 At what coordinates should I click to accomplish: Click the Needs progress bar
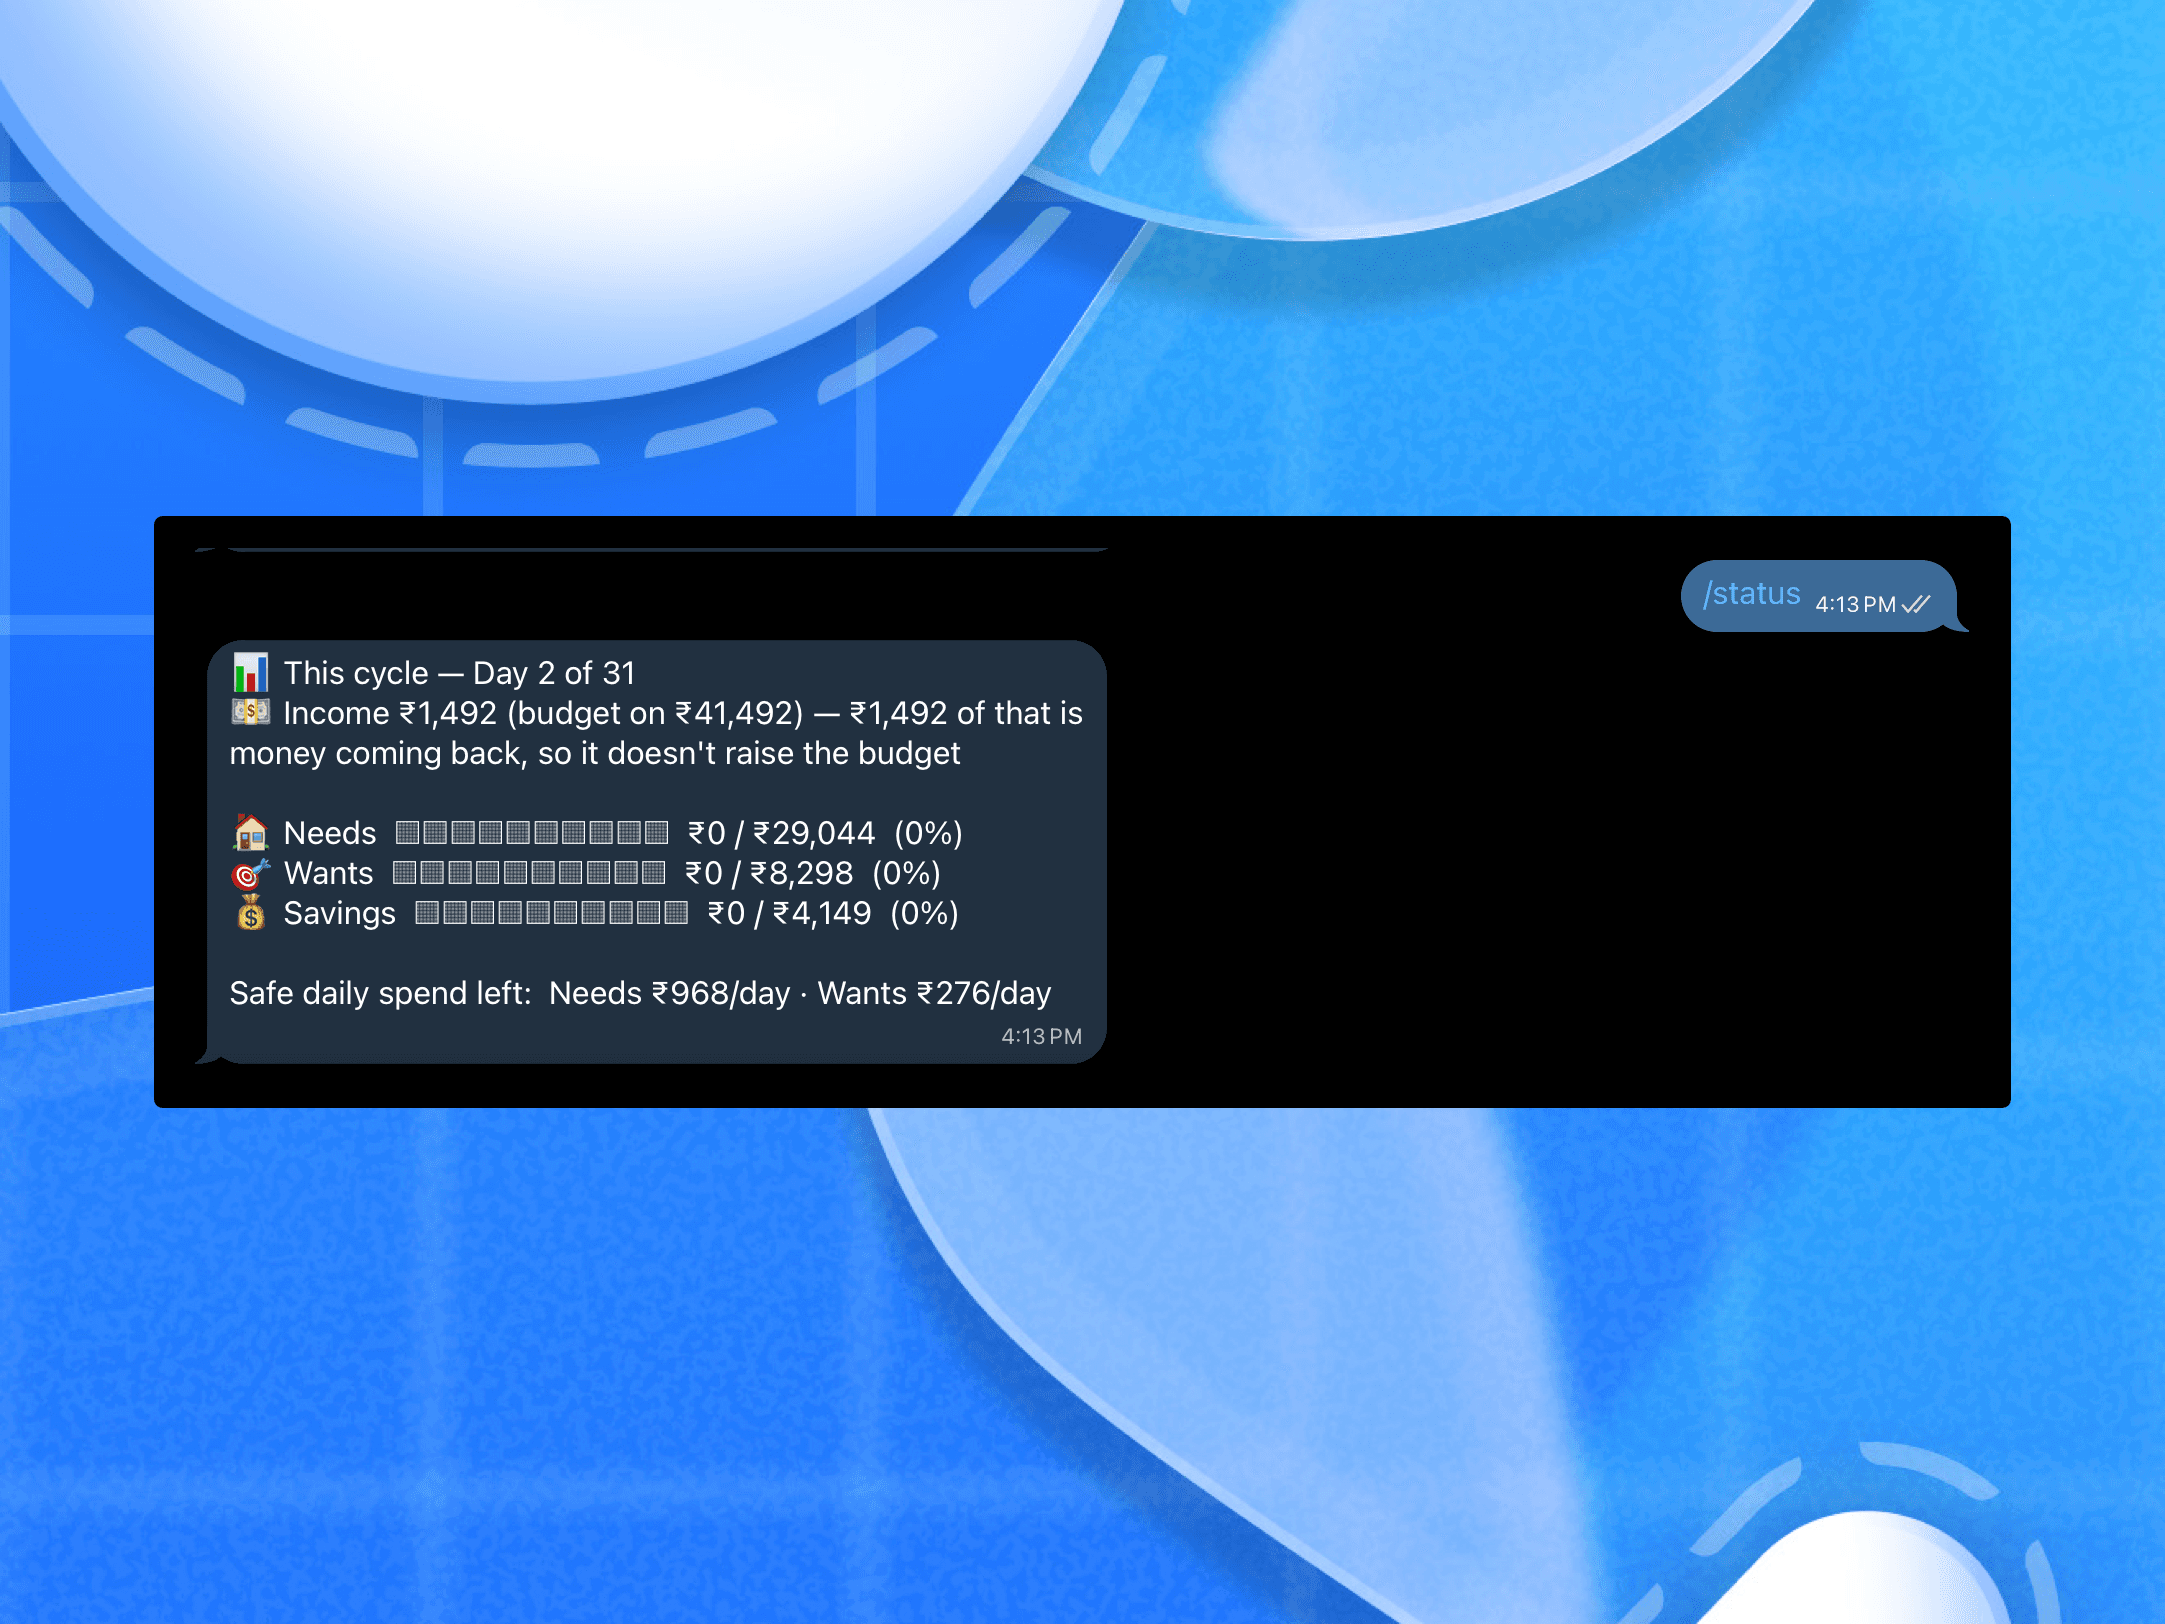pos(532,832)
